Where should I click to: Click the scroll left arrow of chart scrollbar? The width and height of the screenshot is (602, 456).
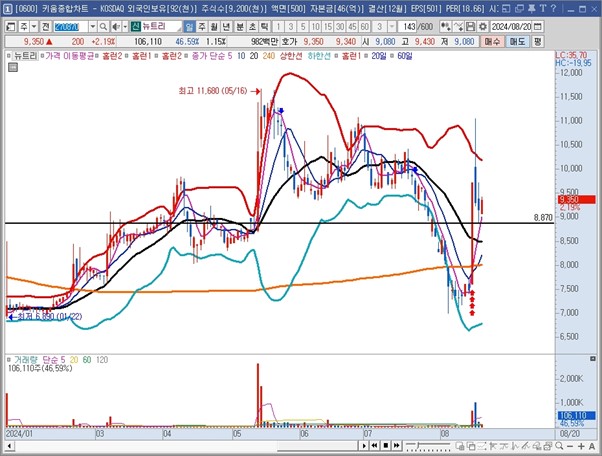click(9, 446)
